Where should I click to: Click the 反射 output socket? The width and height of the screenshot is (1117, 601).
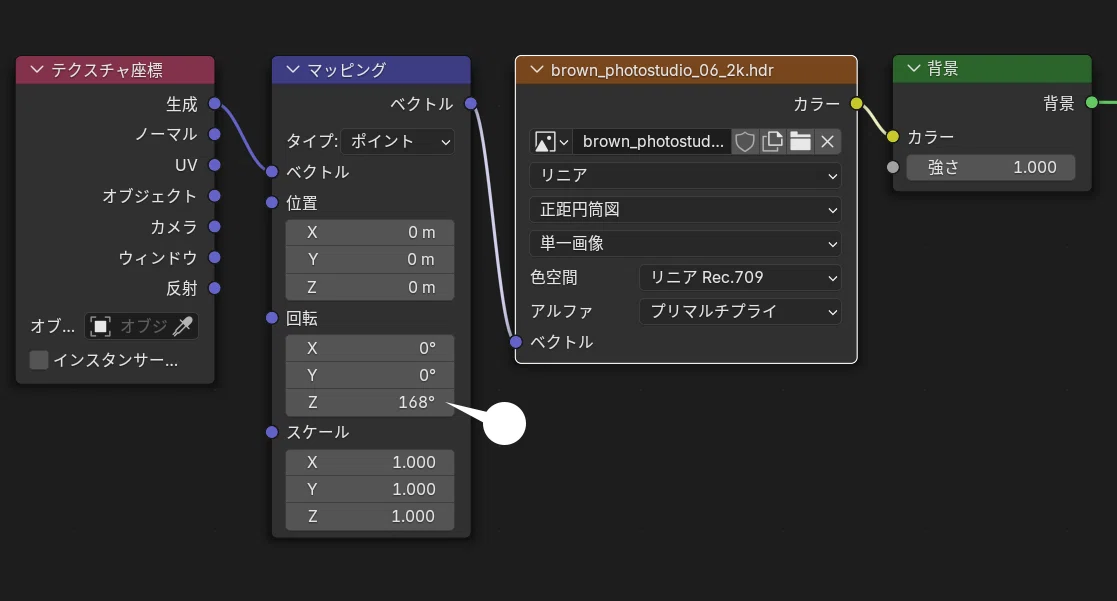tap(214, 288)
